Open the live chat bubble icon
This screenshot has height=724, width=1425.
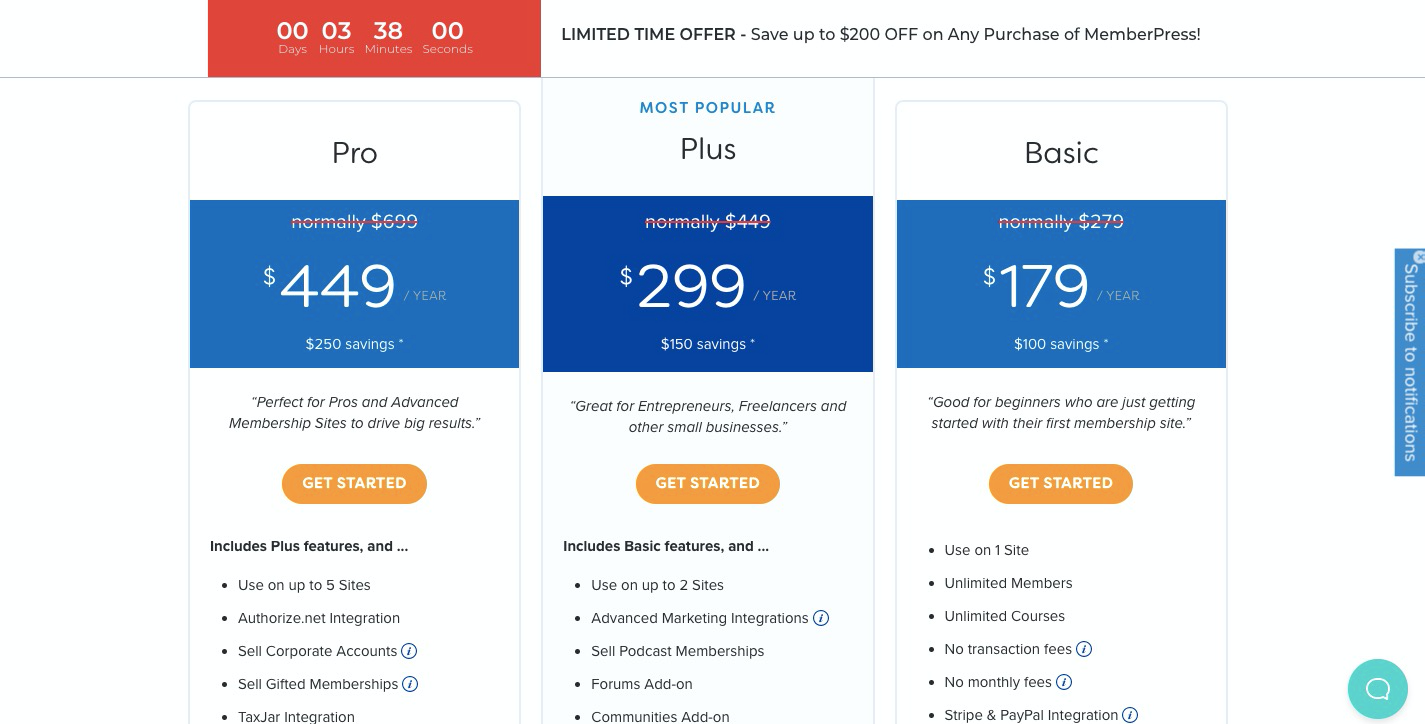pos(1378,688)
